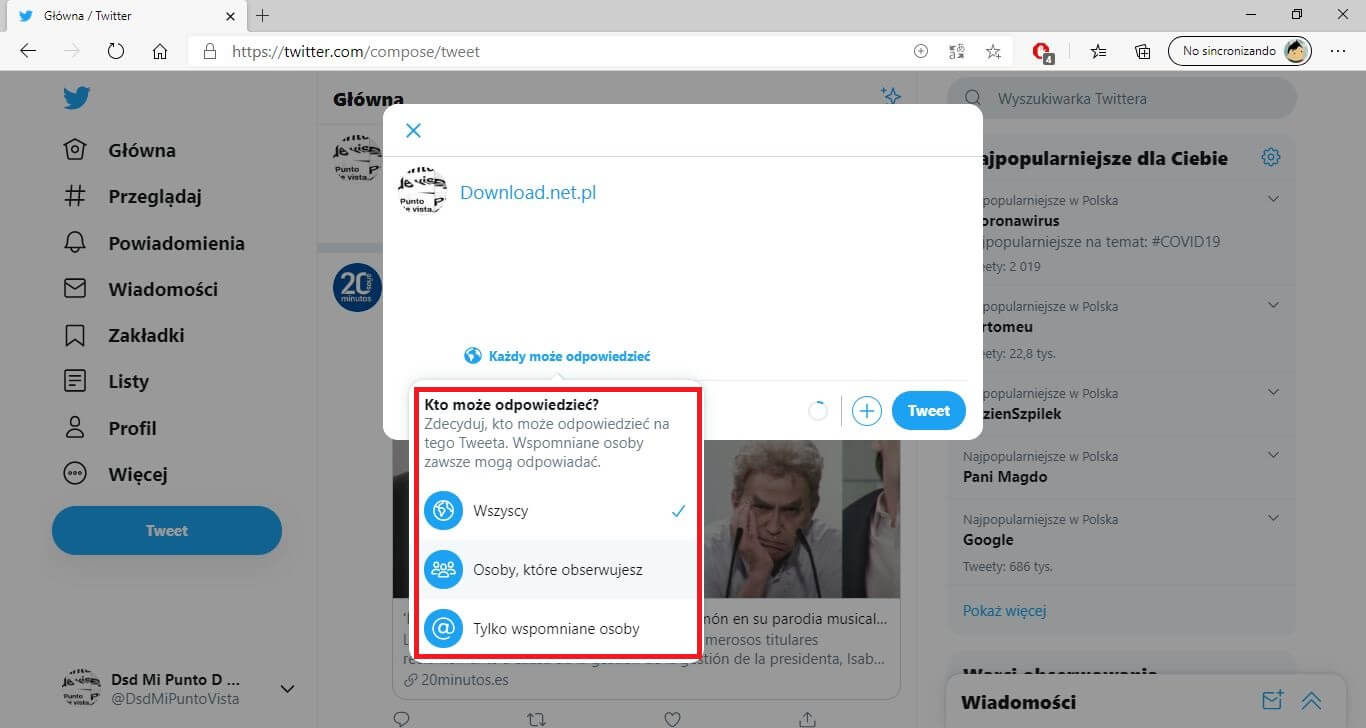The image size is (1366, 728).
Task: Click the plus-in-circle icon in address bar
Action: (921, 51)
